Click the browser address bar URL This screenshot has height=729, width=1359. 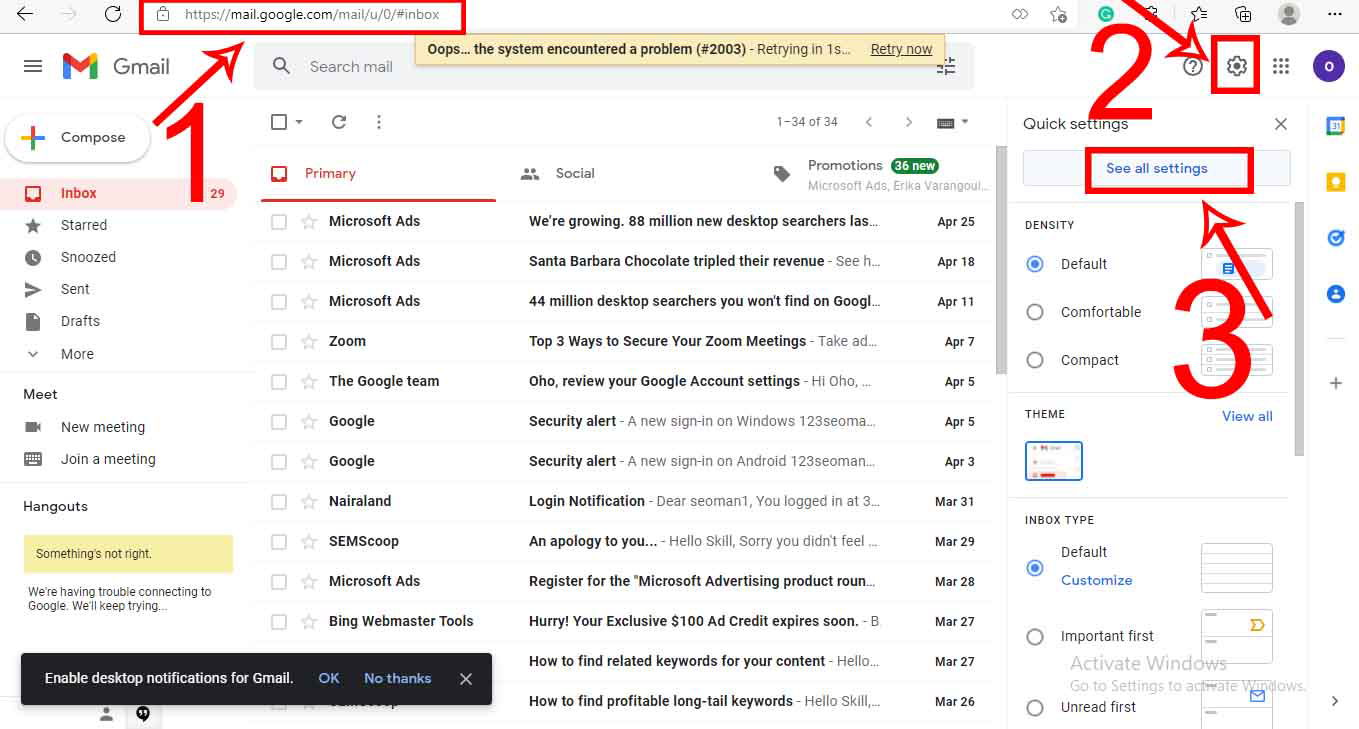pyautogui.click(x=312, y=15)
